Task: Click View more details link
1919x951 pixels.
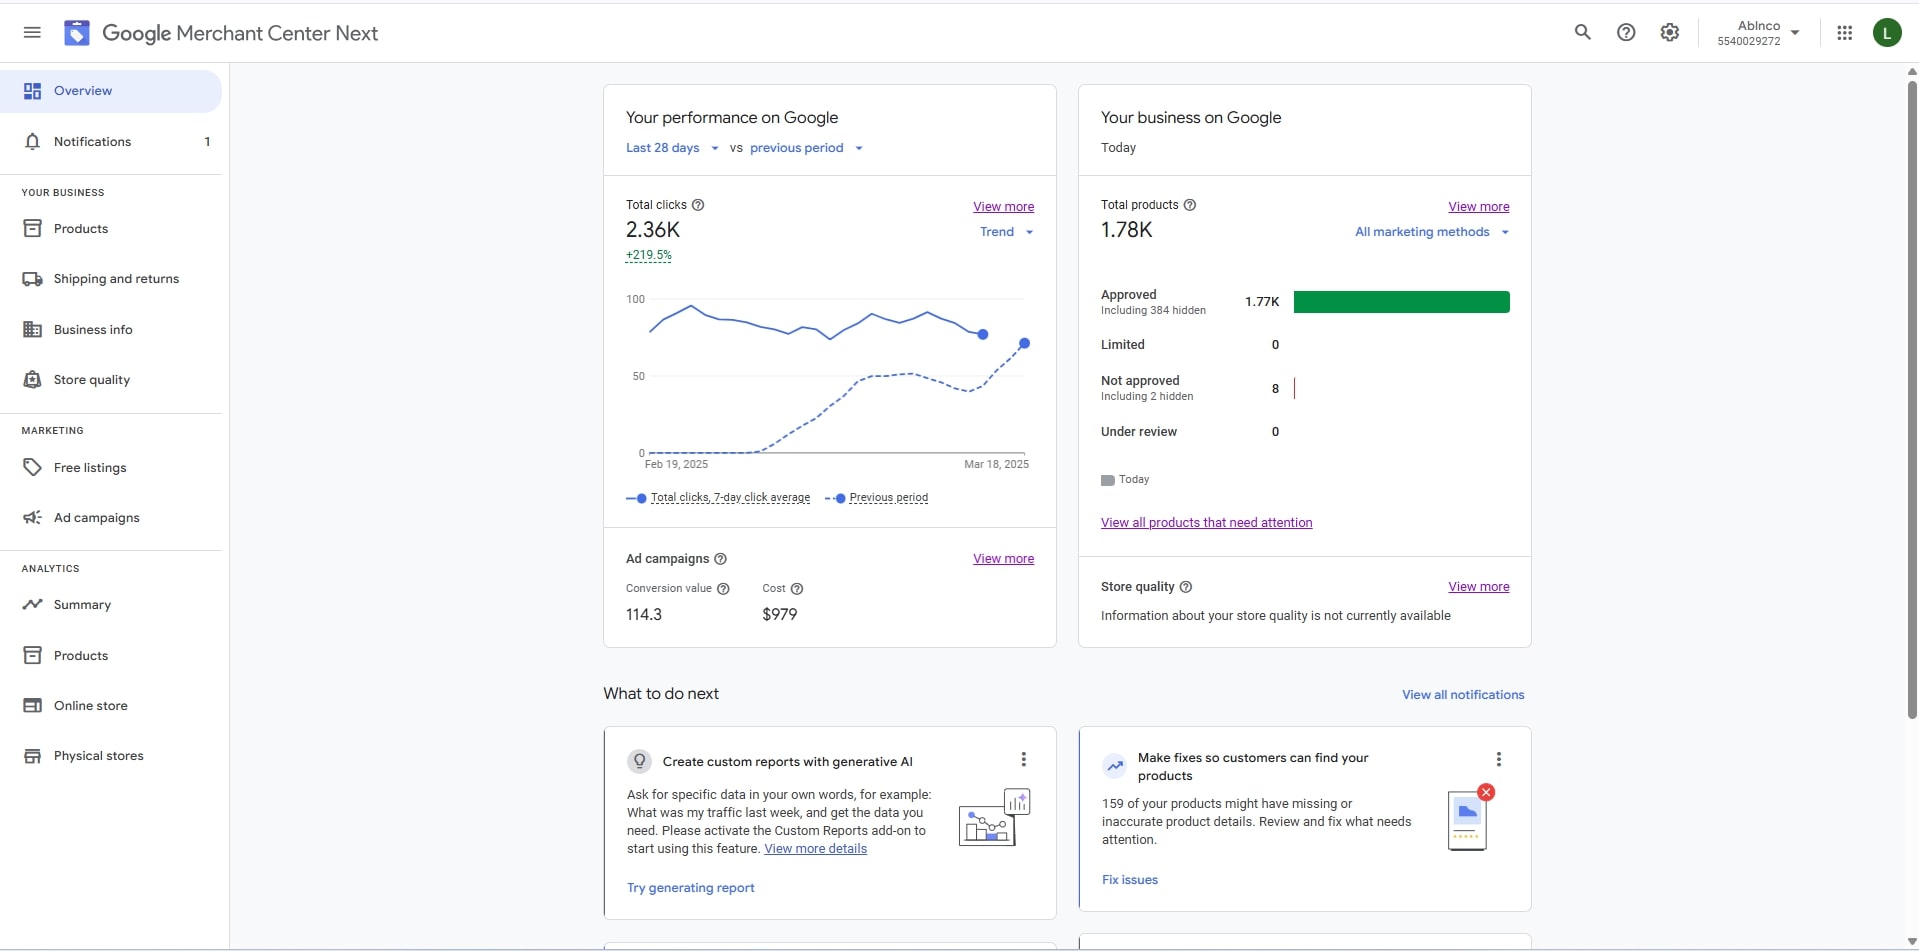Action: click(815, 849)
